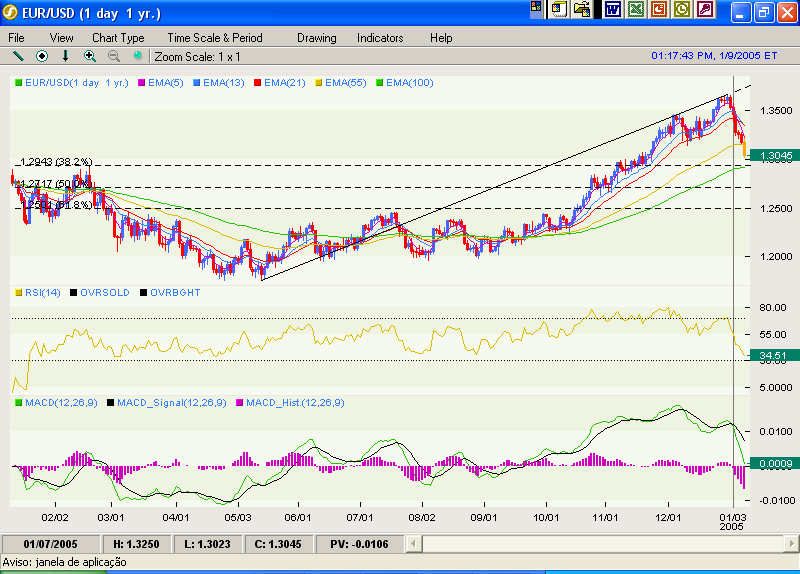Click the crosshair target tool icon
The width and height of the screenshot is (800, 574).
point(42,56)
